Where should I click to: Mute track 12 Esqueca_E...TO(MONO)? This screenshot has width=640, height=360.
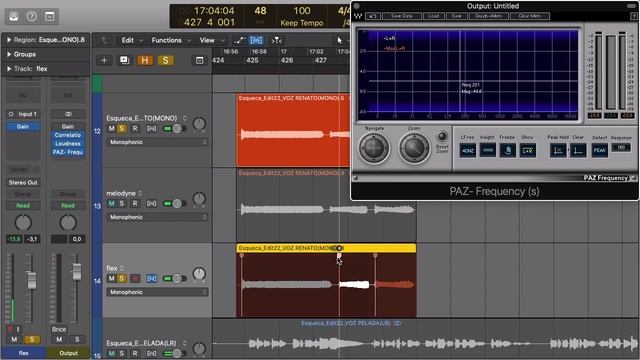click(111, 129)
